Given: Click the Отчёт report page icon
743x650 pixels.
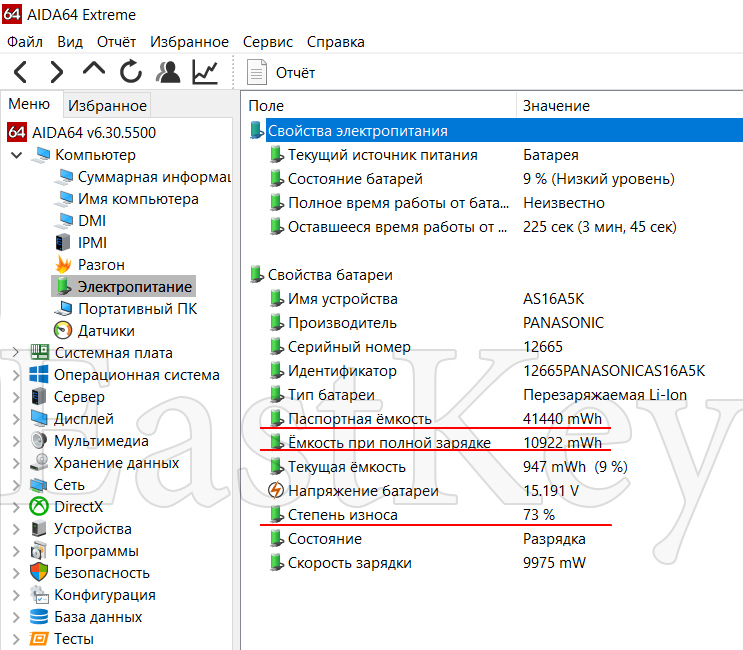Looking at the screenshot, I should (x=257, y=72).
